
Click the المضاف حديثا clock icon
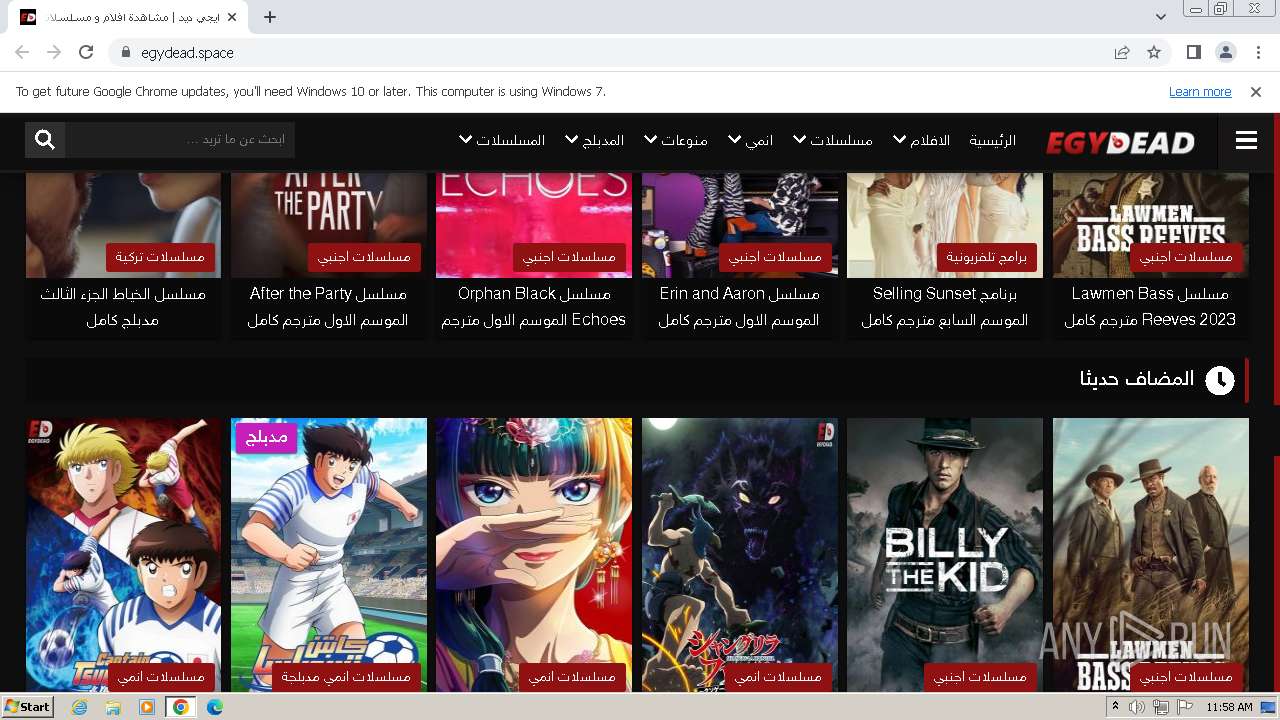point(1220,380)
